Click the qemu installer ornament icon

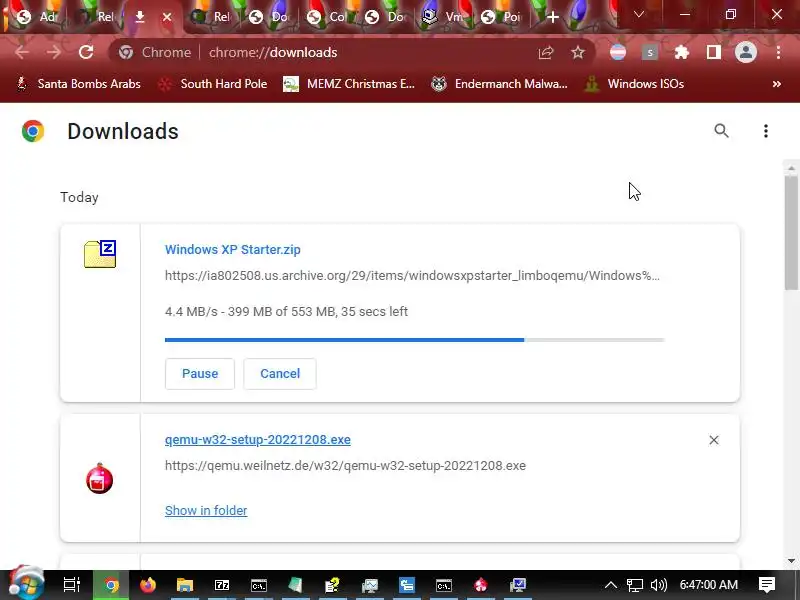click(x=99, y=479)
